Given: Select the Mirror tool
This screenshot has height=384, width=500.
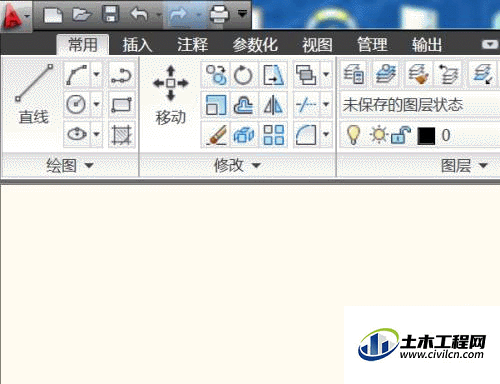Looking at the screenshot, I should pos(273,105).
